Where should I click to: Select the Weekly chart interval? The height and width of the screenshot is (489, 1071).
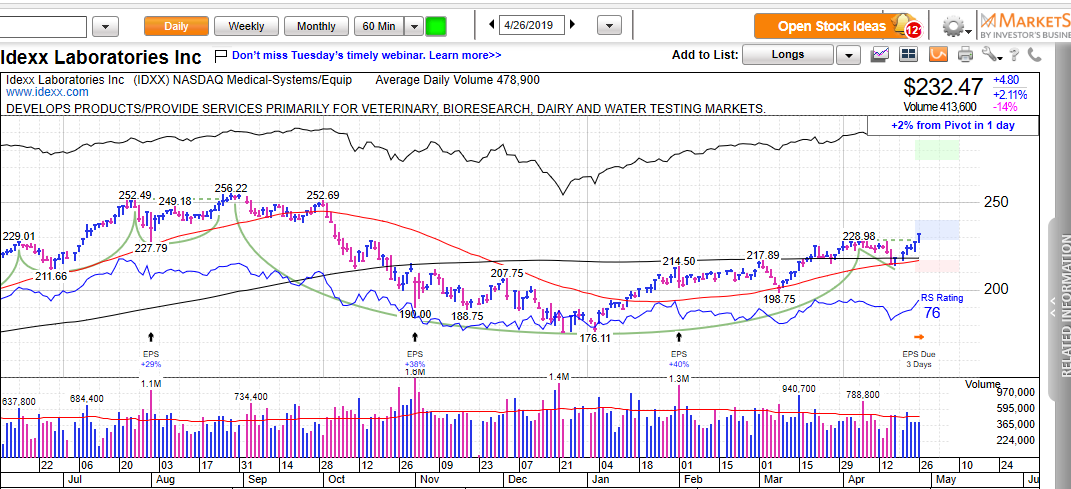pyautogui.click(x=246, y=27)
